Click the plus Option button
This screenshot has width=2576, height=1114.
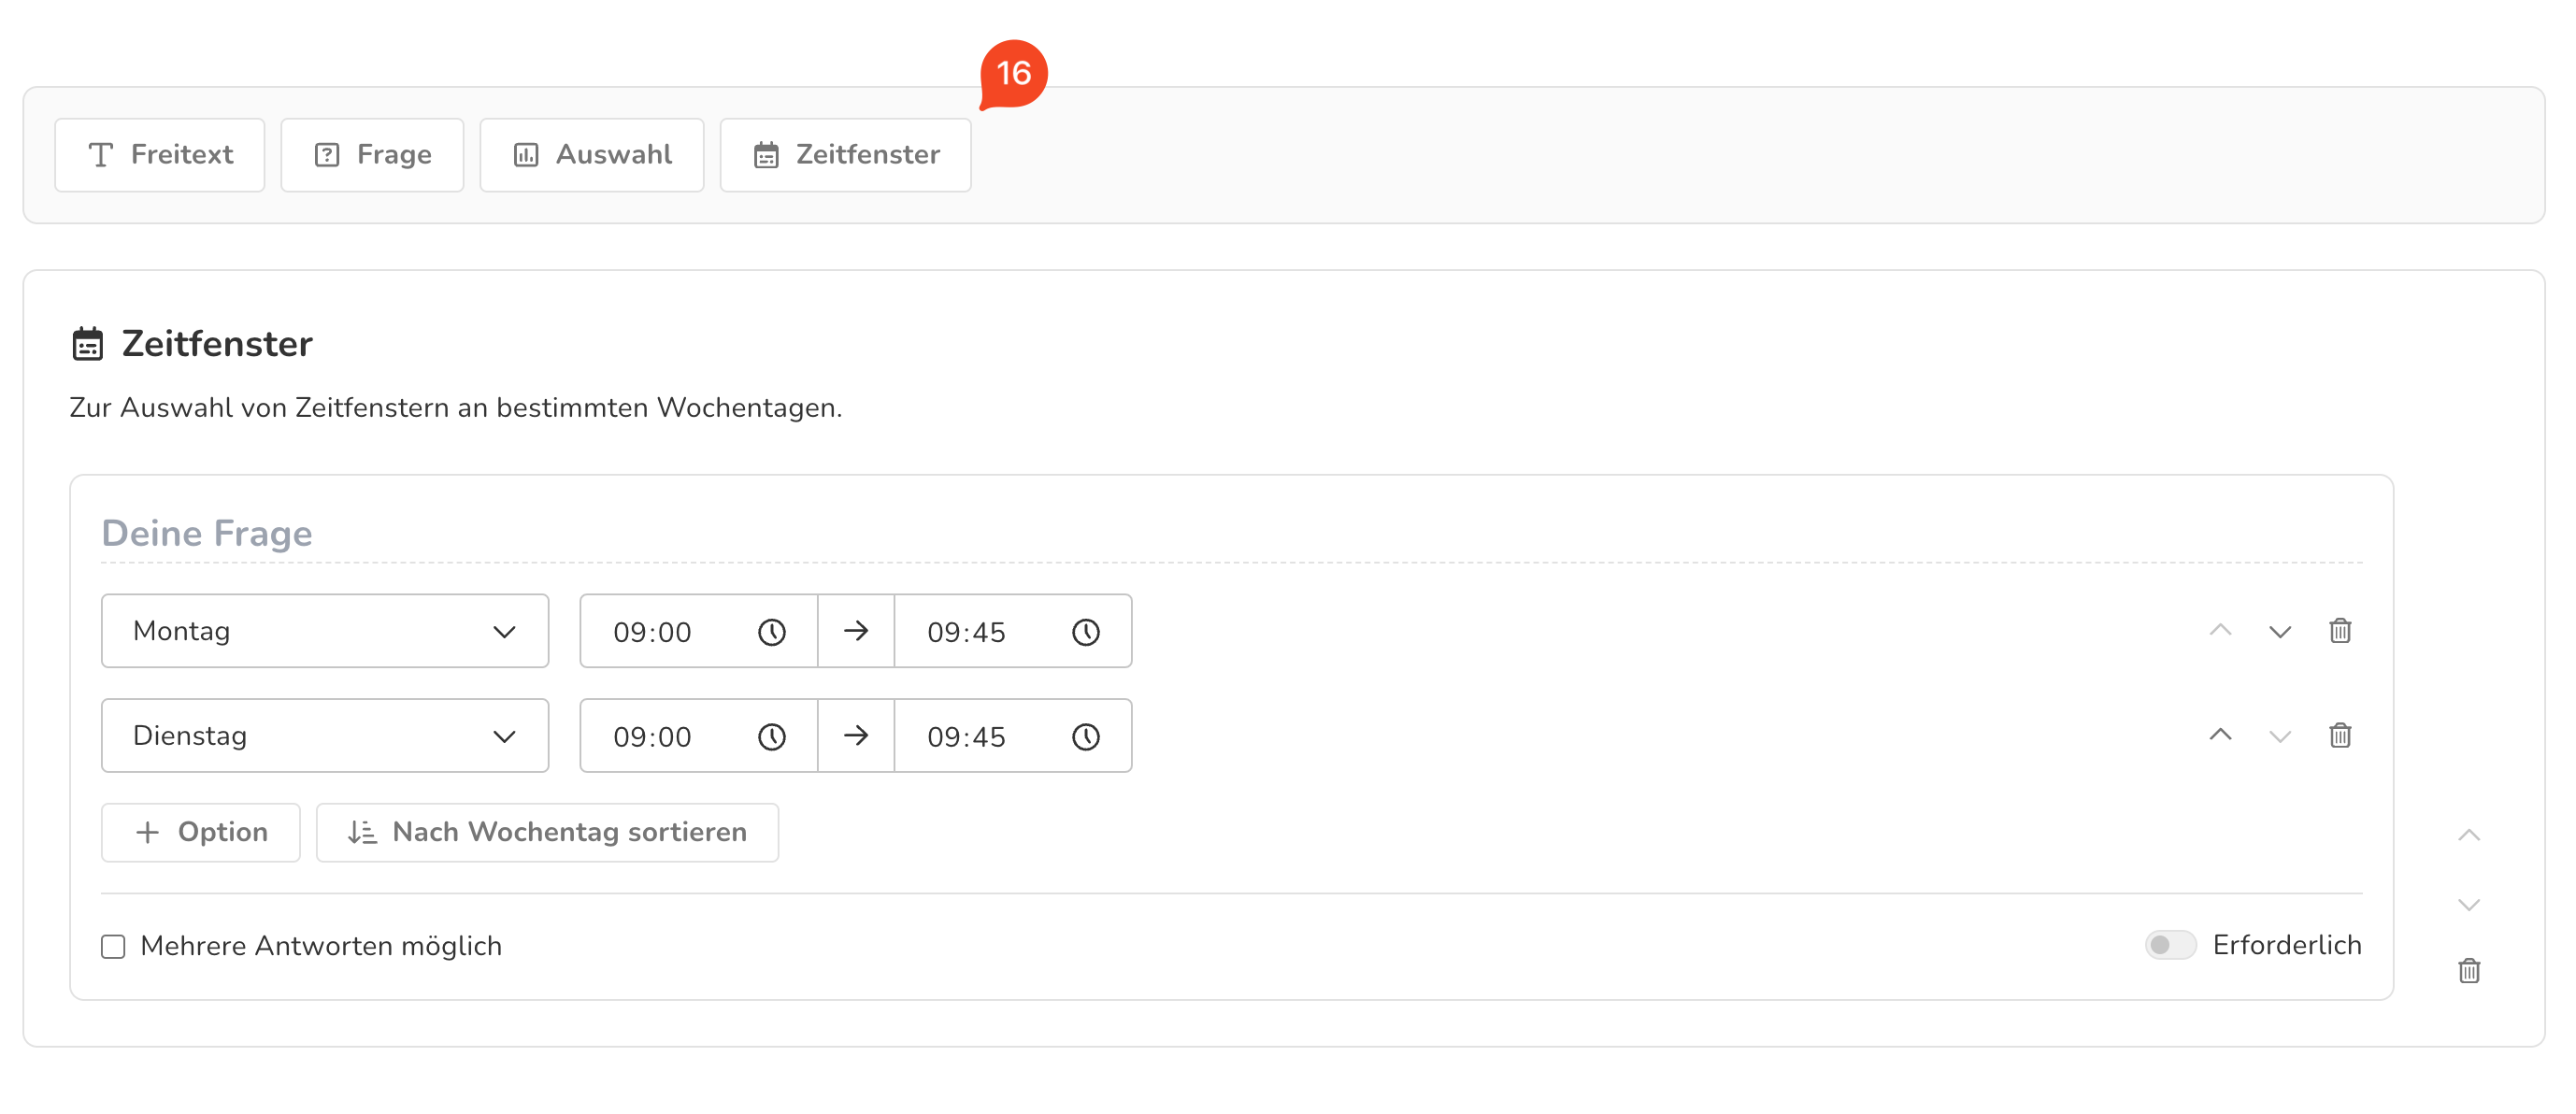click(200, 832)
